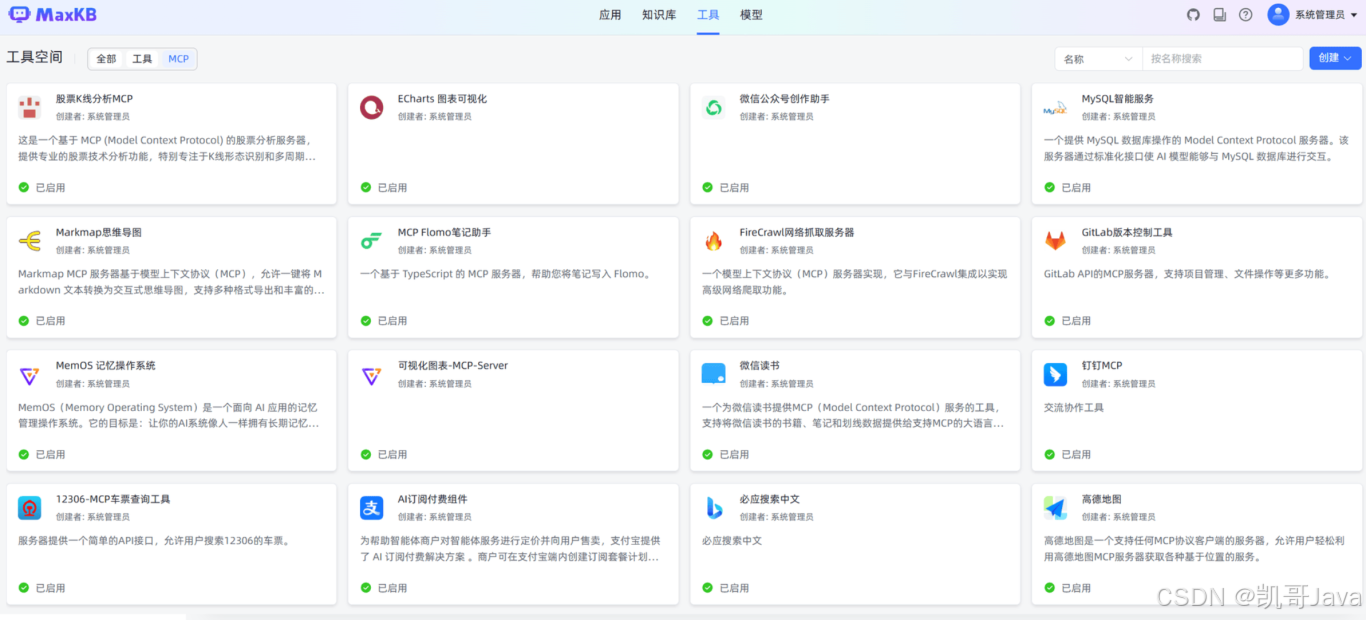
Task: Click 系统管理员 username in header
Action: point(1320,15)
